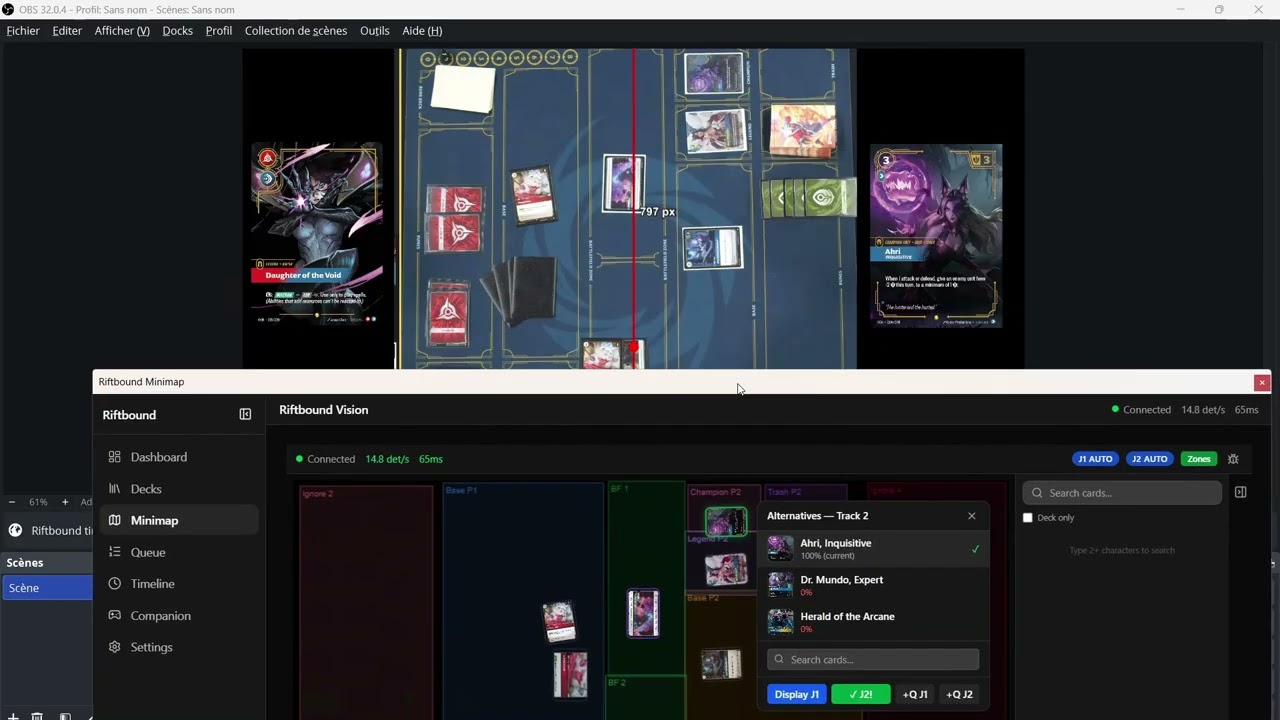Click the green J2! button
1280x720 pixels.
(860, 694)
